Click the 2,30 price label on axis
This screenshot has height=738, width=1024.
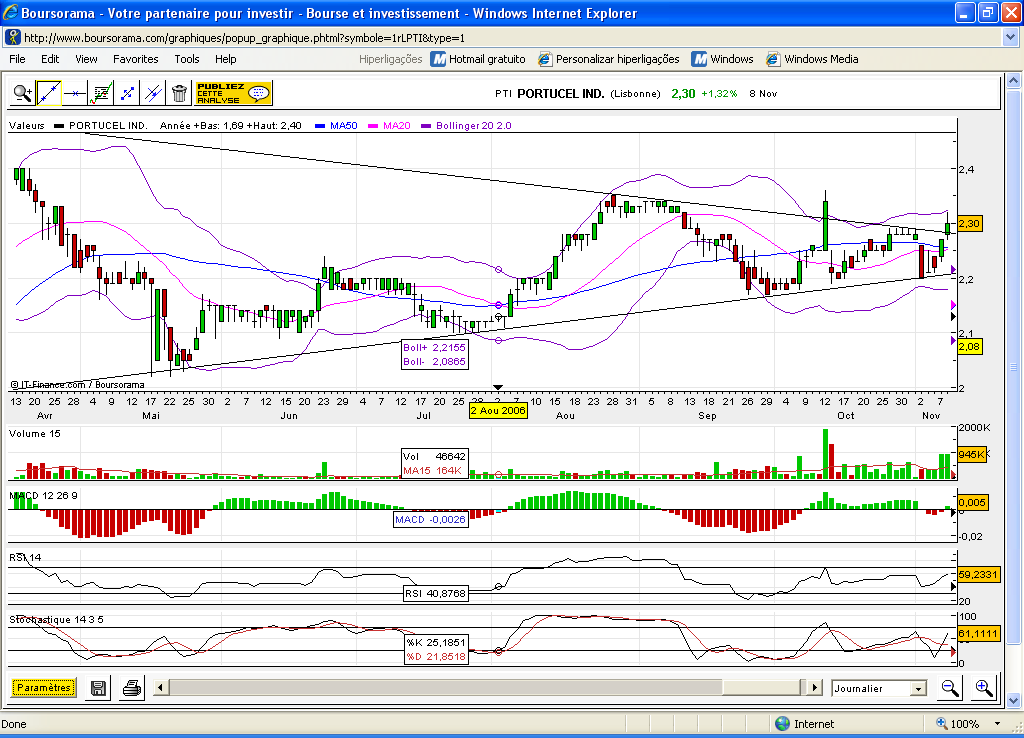pyautogui.click(x=970, y=223)
